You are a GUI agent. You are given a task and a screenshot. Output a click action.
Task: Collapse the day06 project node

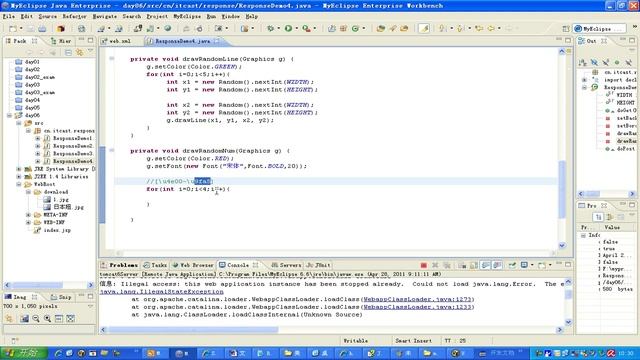pyautogui.click(x=9, y=116)
